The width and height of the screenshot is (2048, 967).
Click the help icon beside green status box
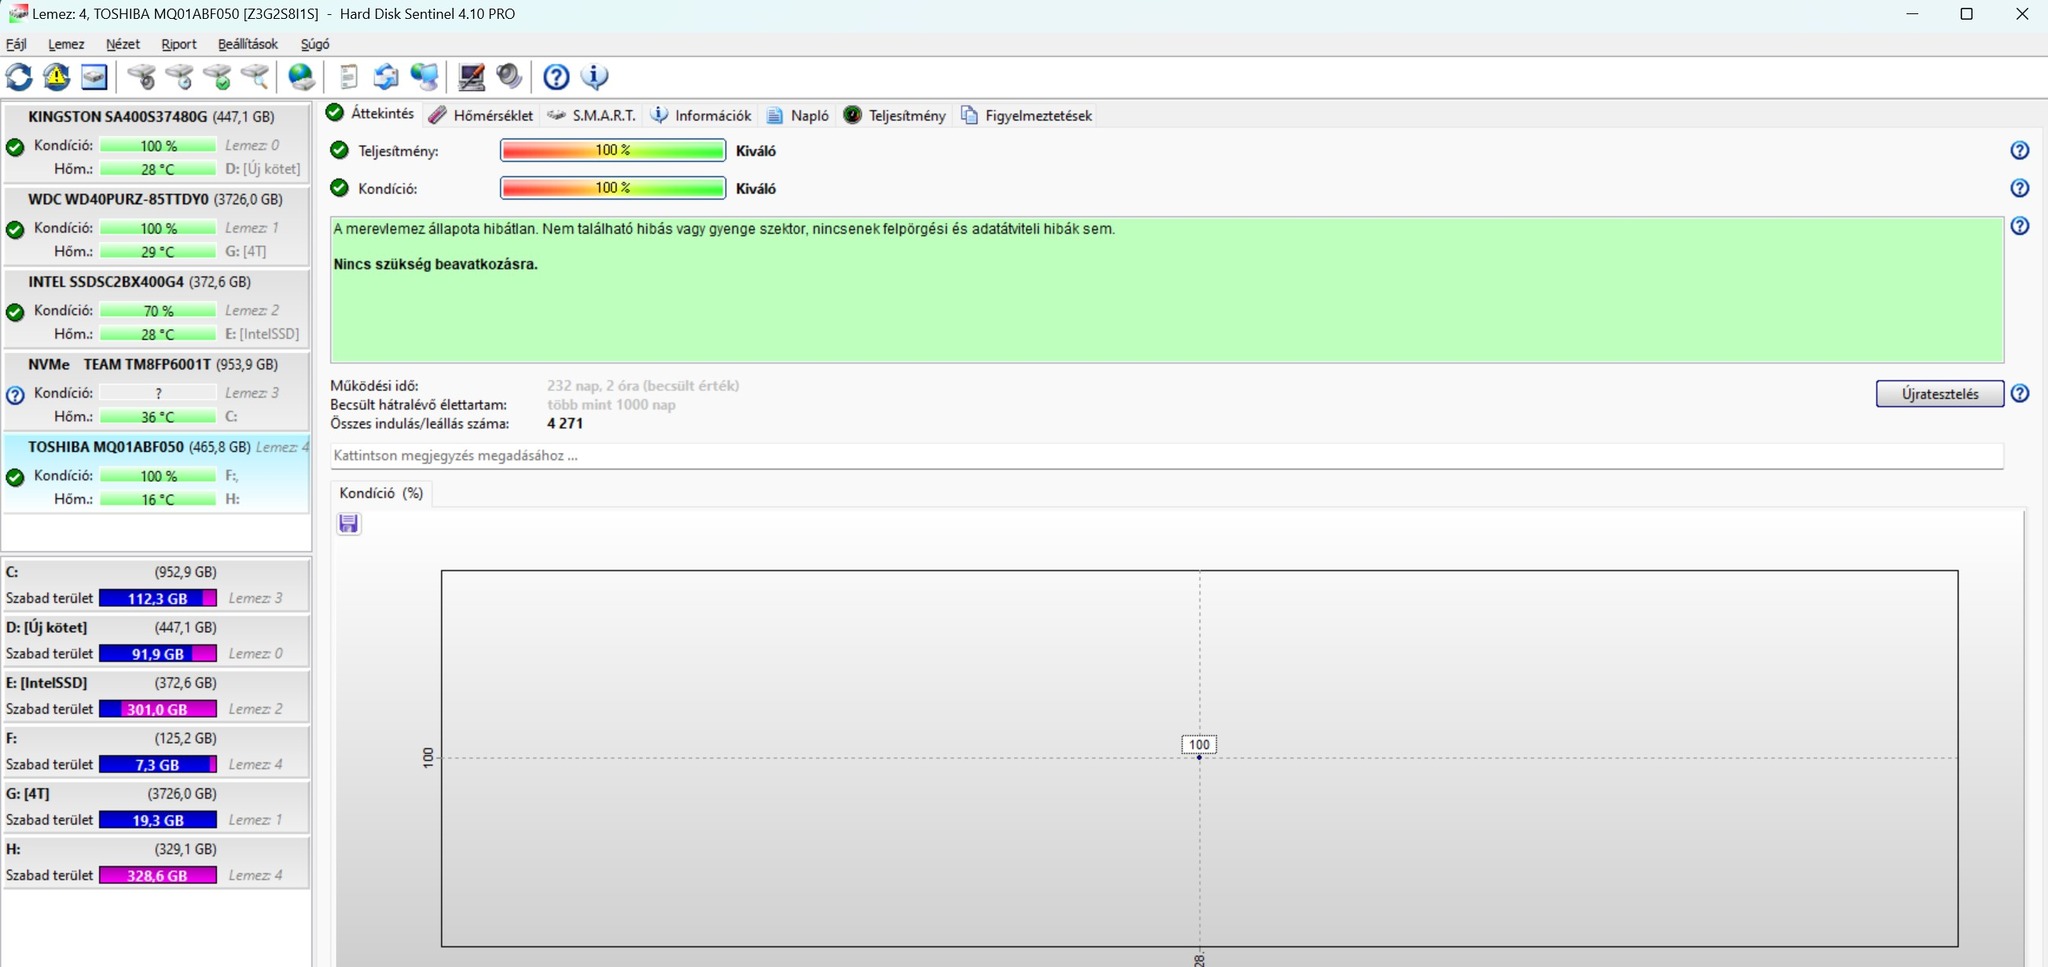point(2020,226)
